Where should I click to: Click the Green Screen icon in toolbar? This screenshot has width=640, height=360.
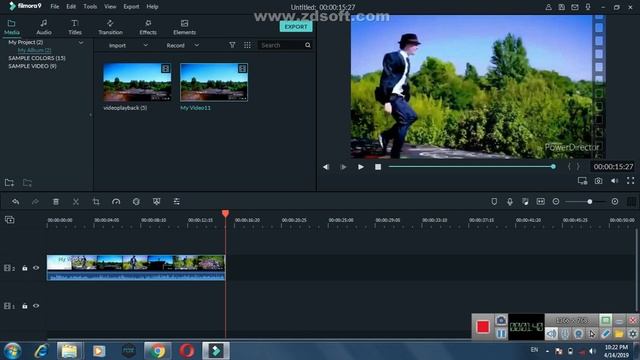pyautogui.click(x=156, y=202)
